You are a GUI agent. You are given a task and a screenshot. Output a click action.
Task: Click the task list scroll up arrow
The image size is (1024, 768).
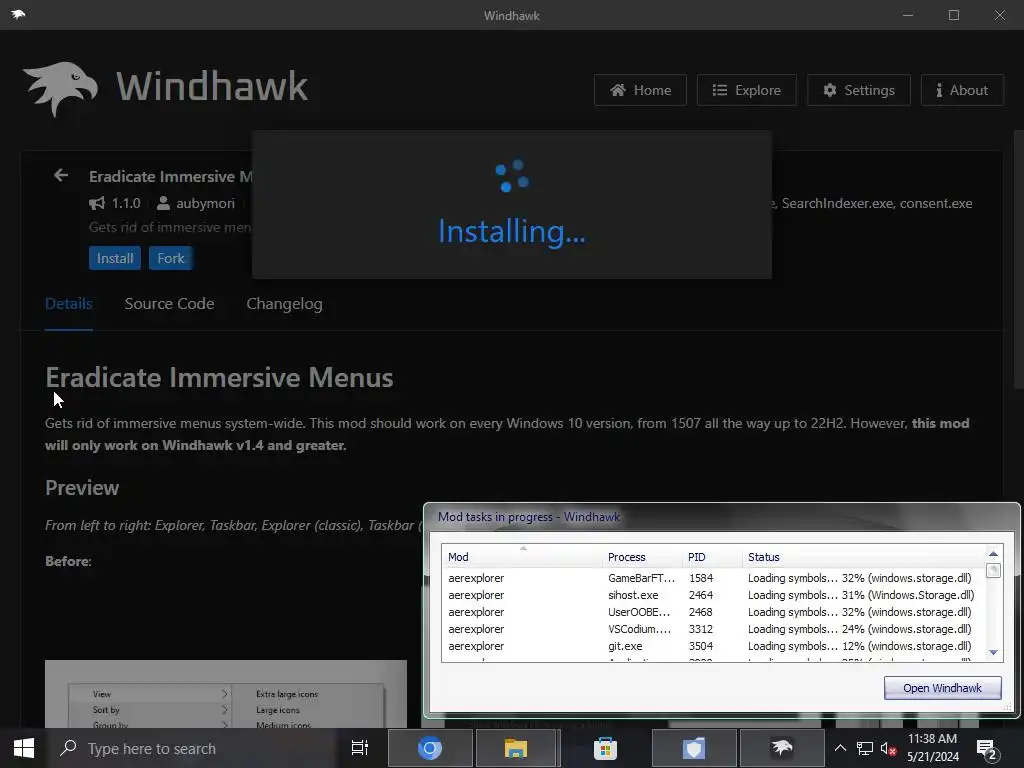pos(993,554)
